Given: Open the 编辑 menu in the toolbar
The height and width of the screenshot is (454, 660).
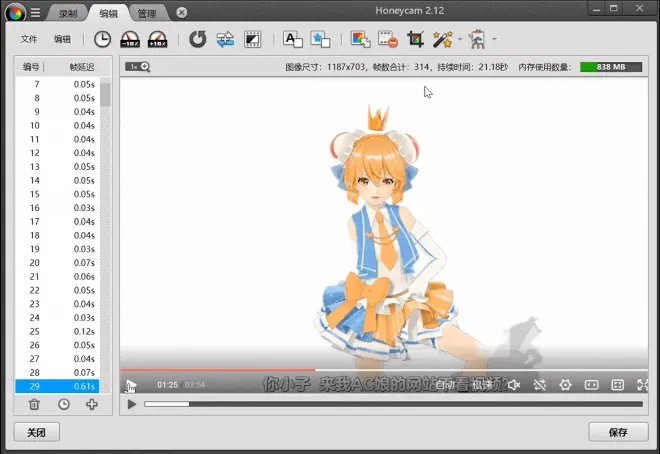Looking at the screenshot, I should (62, 39).
